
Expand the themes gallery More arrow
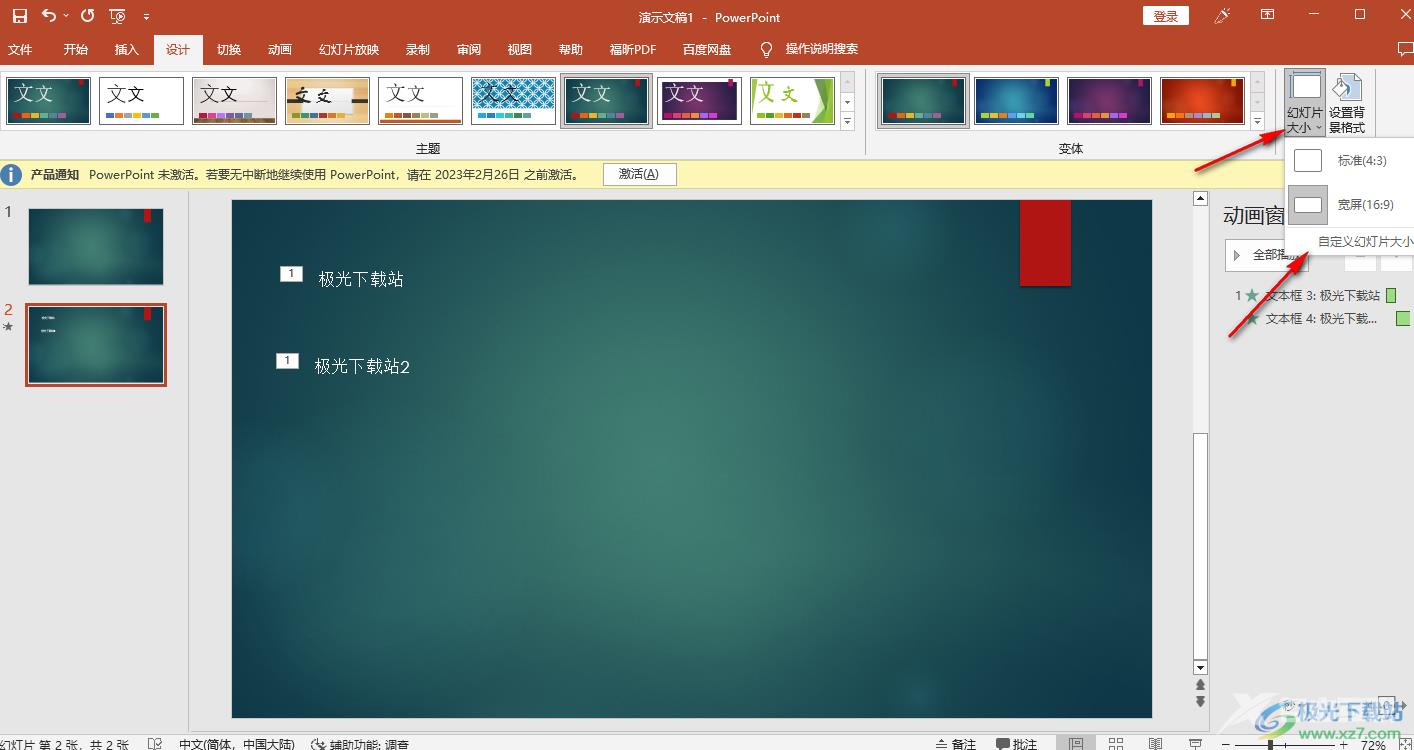[848, 121]
